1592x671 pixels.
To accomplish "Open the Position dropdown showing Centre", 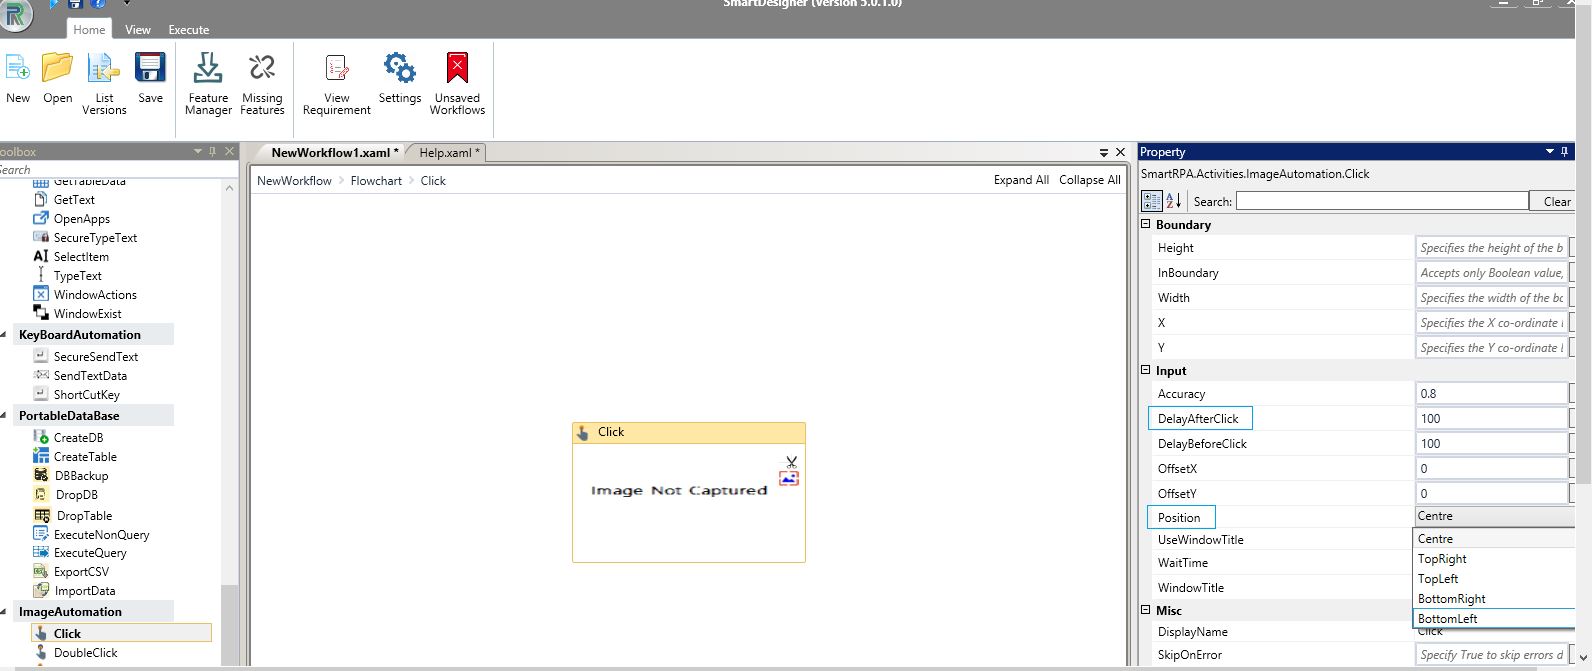I will pos(1494,516).
